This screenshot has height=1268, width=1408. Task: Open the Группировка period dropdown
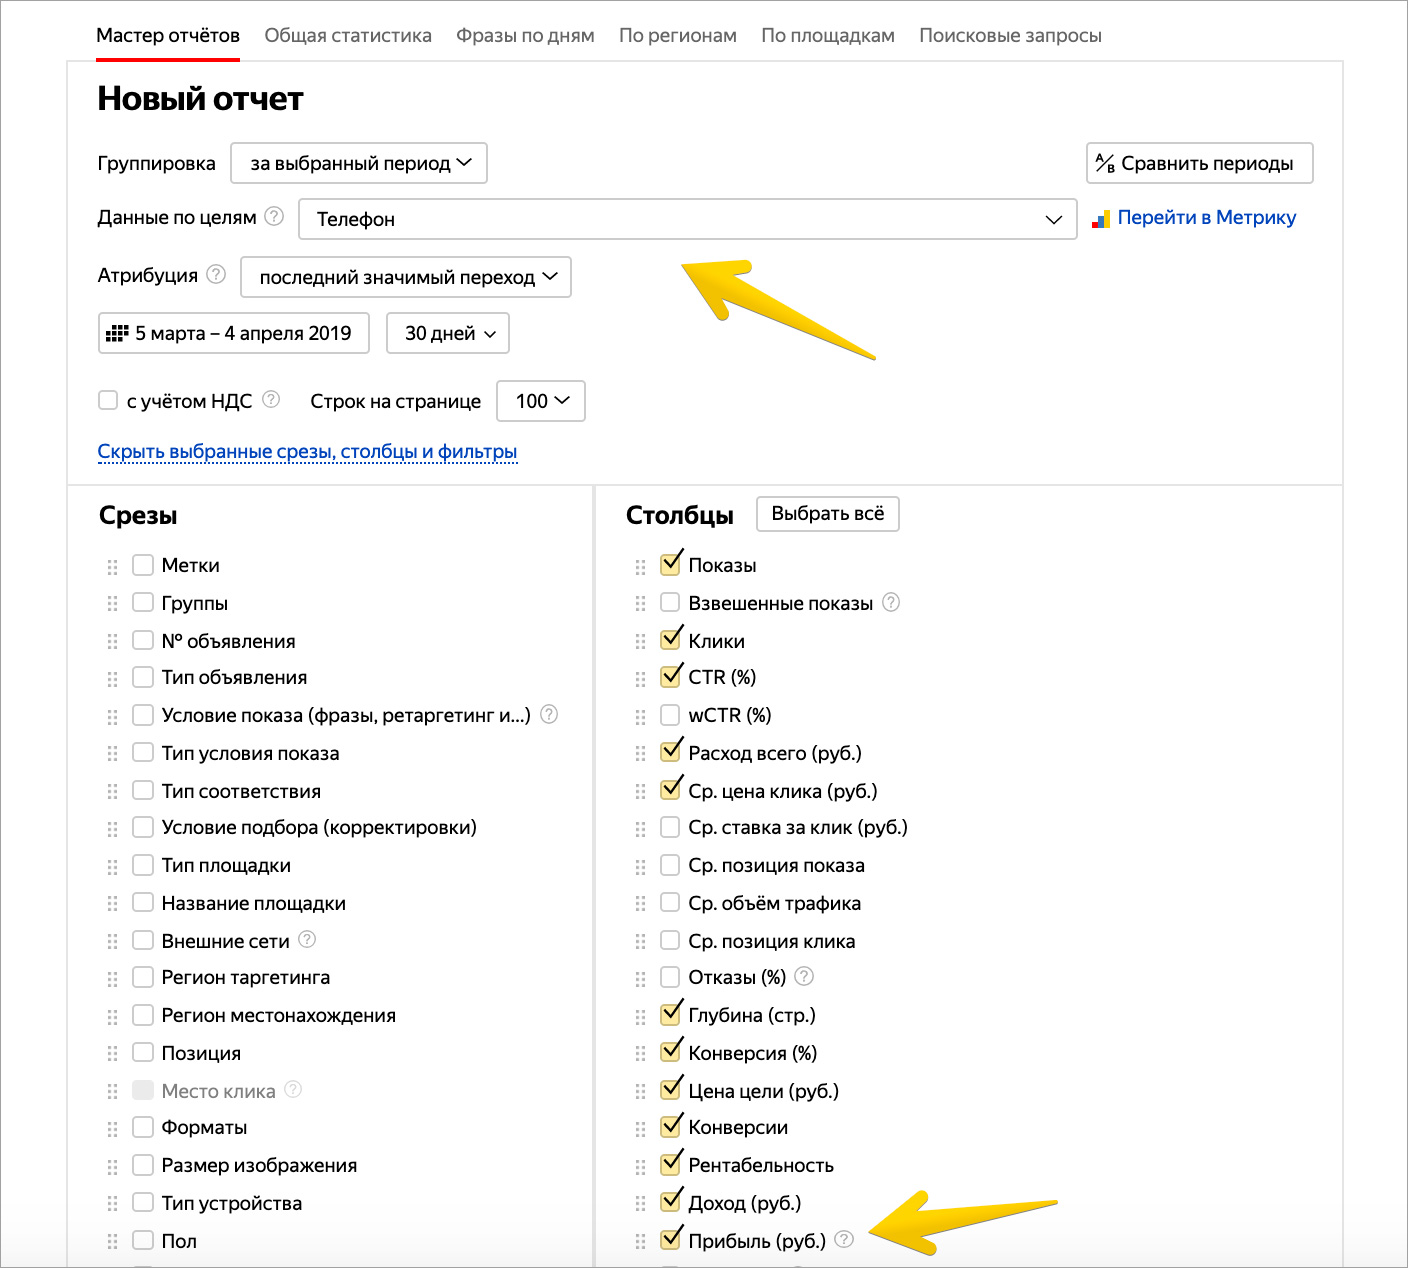359,163
